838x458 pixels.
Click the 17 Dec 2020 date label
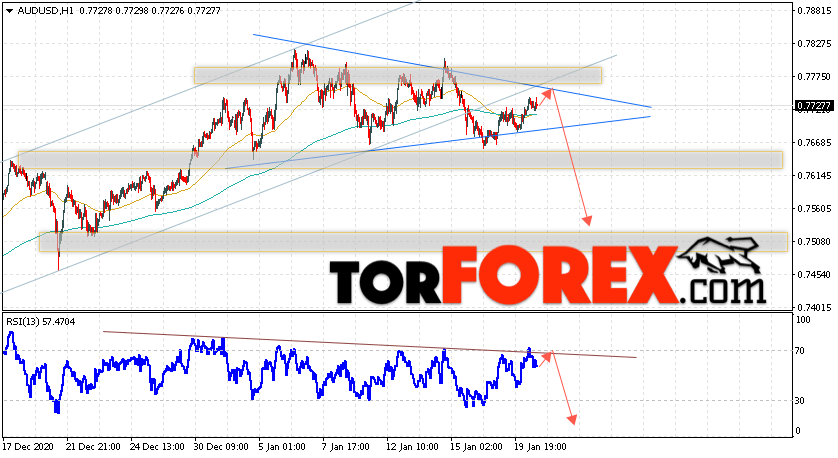(27, 447)
